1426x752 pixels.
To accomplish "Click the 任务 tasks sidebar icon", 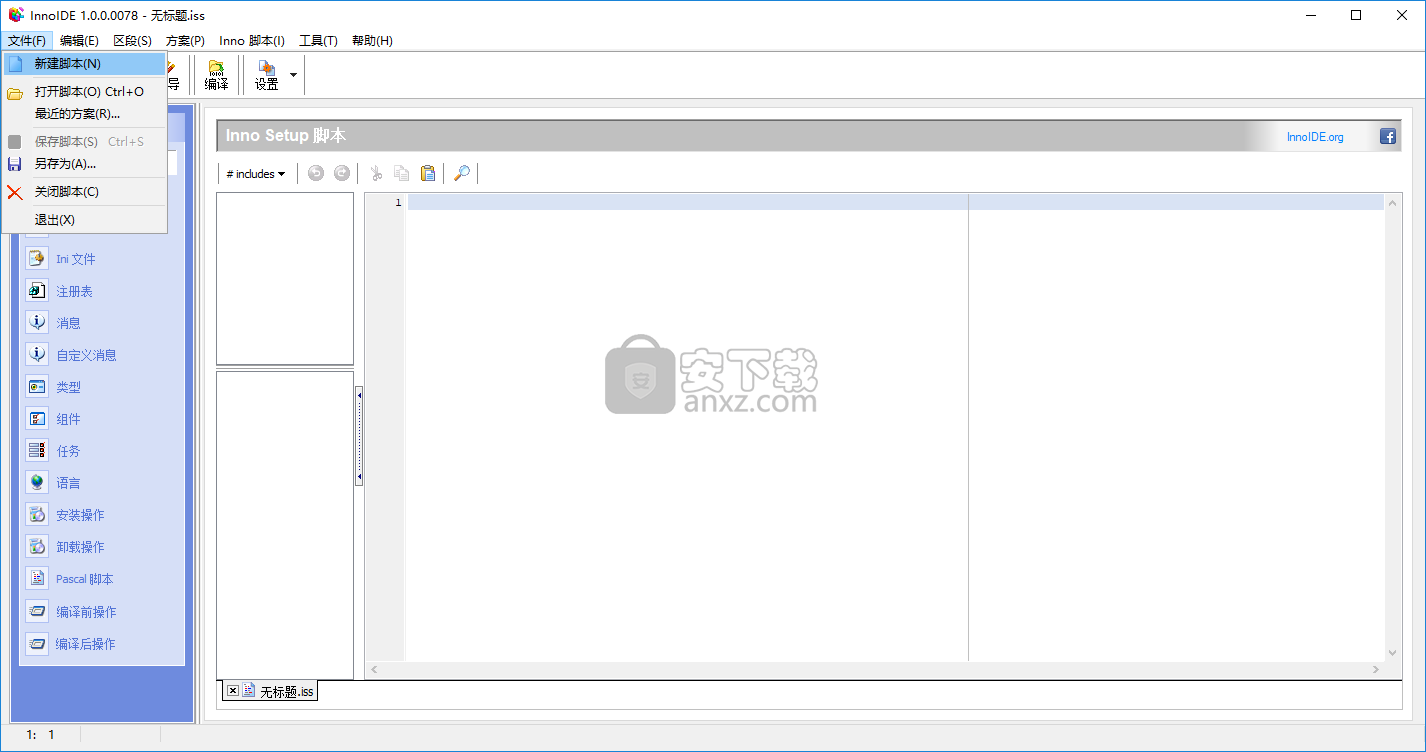I will (x=37, y=450).
